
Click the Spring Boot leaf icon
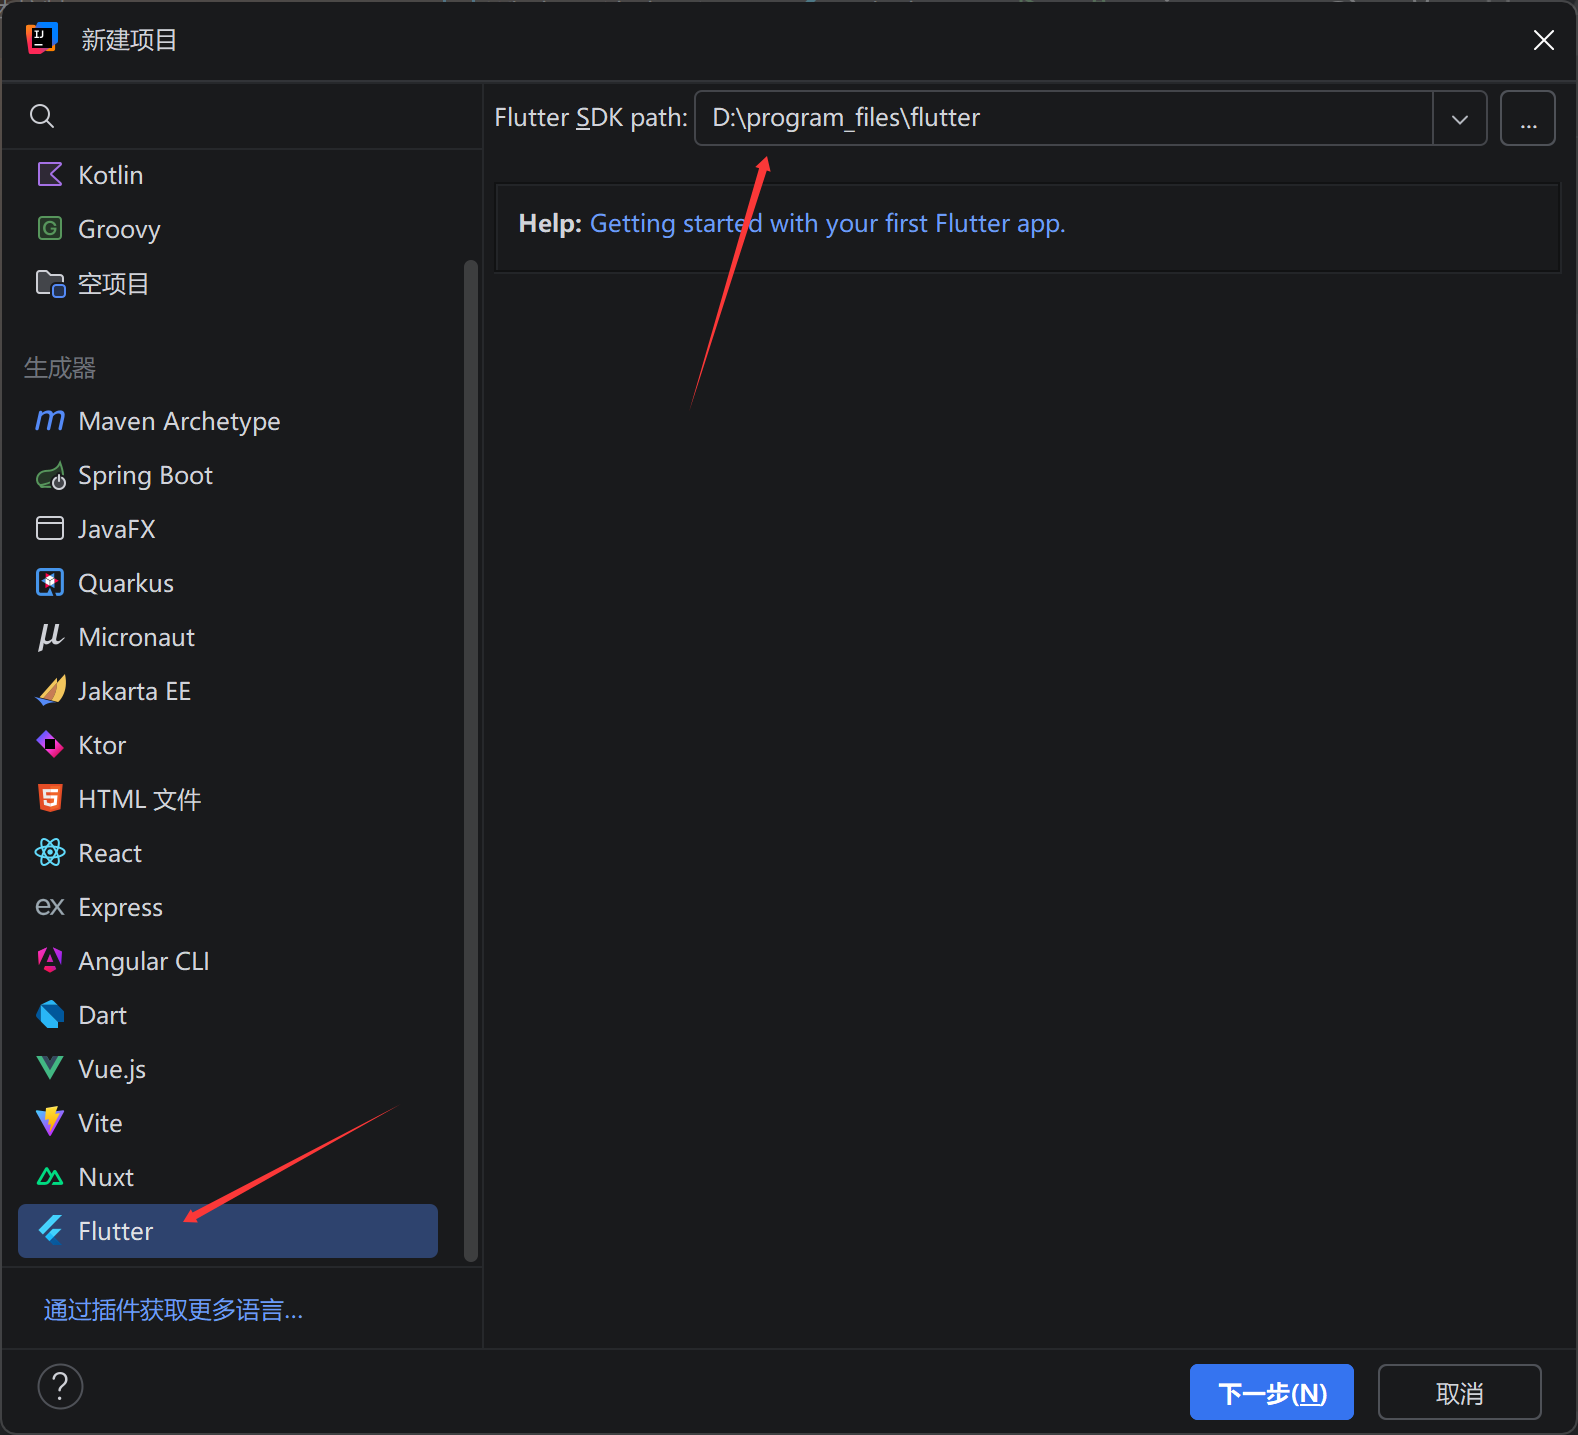(x=50, y=475)
